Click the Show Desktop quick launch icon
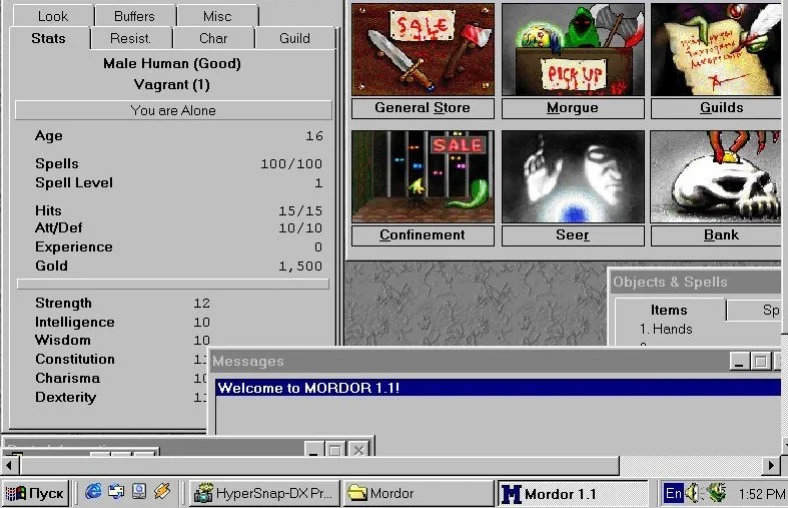The width and height of the screenshot is (788, 508). [x=116, y=491]
